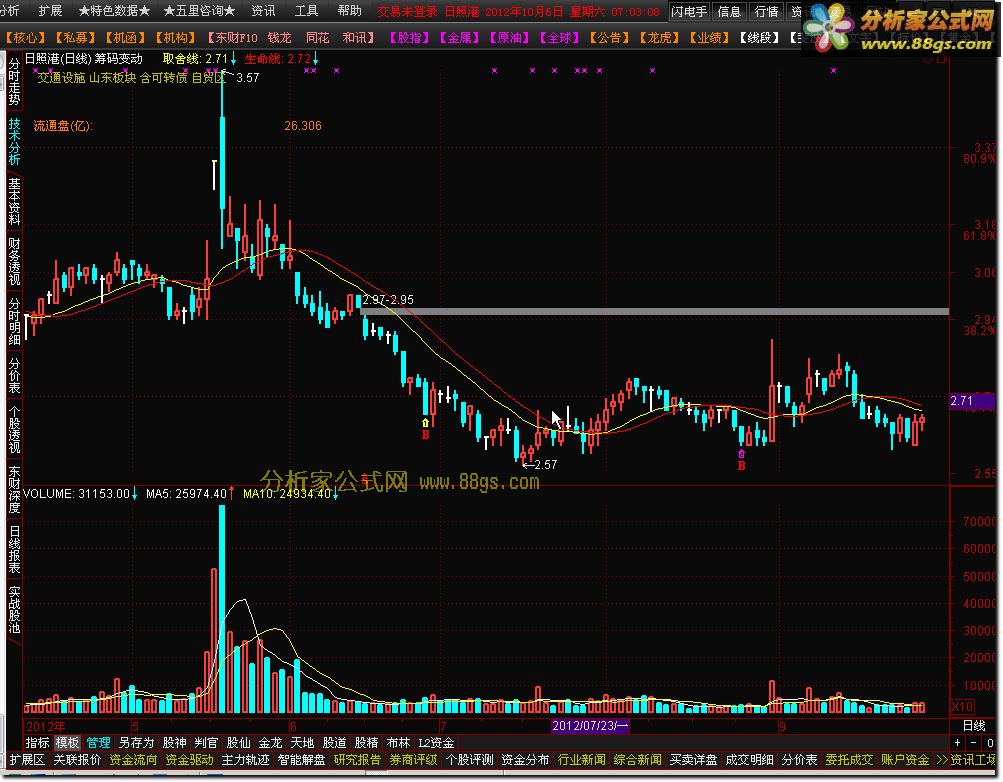Open the 日线 period selector
Viewport: 1003px width, 782px height.
(x=974, y=726)
